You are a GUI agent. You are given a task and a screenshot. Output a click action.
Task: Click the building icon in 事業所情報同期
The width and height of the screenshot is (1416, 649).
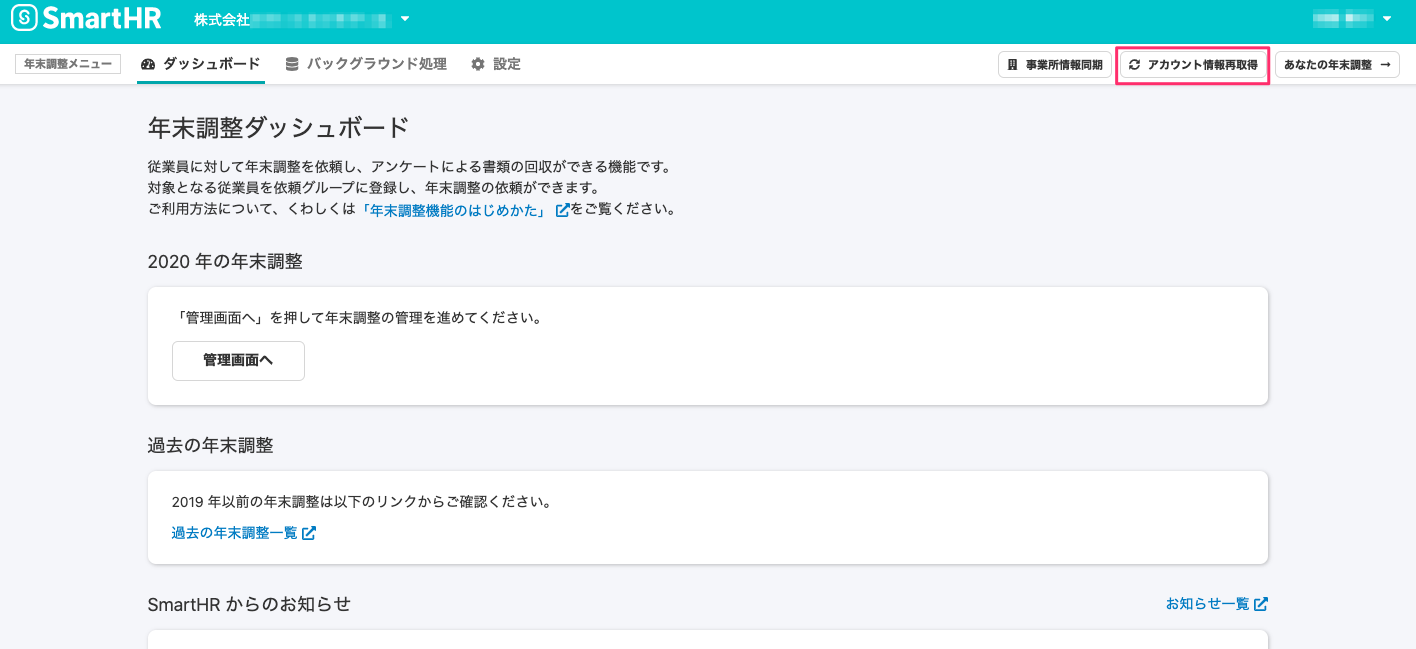coord(1012,65)
